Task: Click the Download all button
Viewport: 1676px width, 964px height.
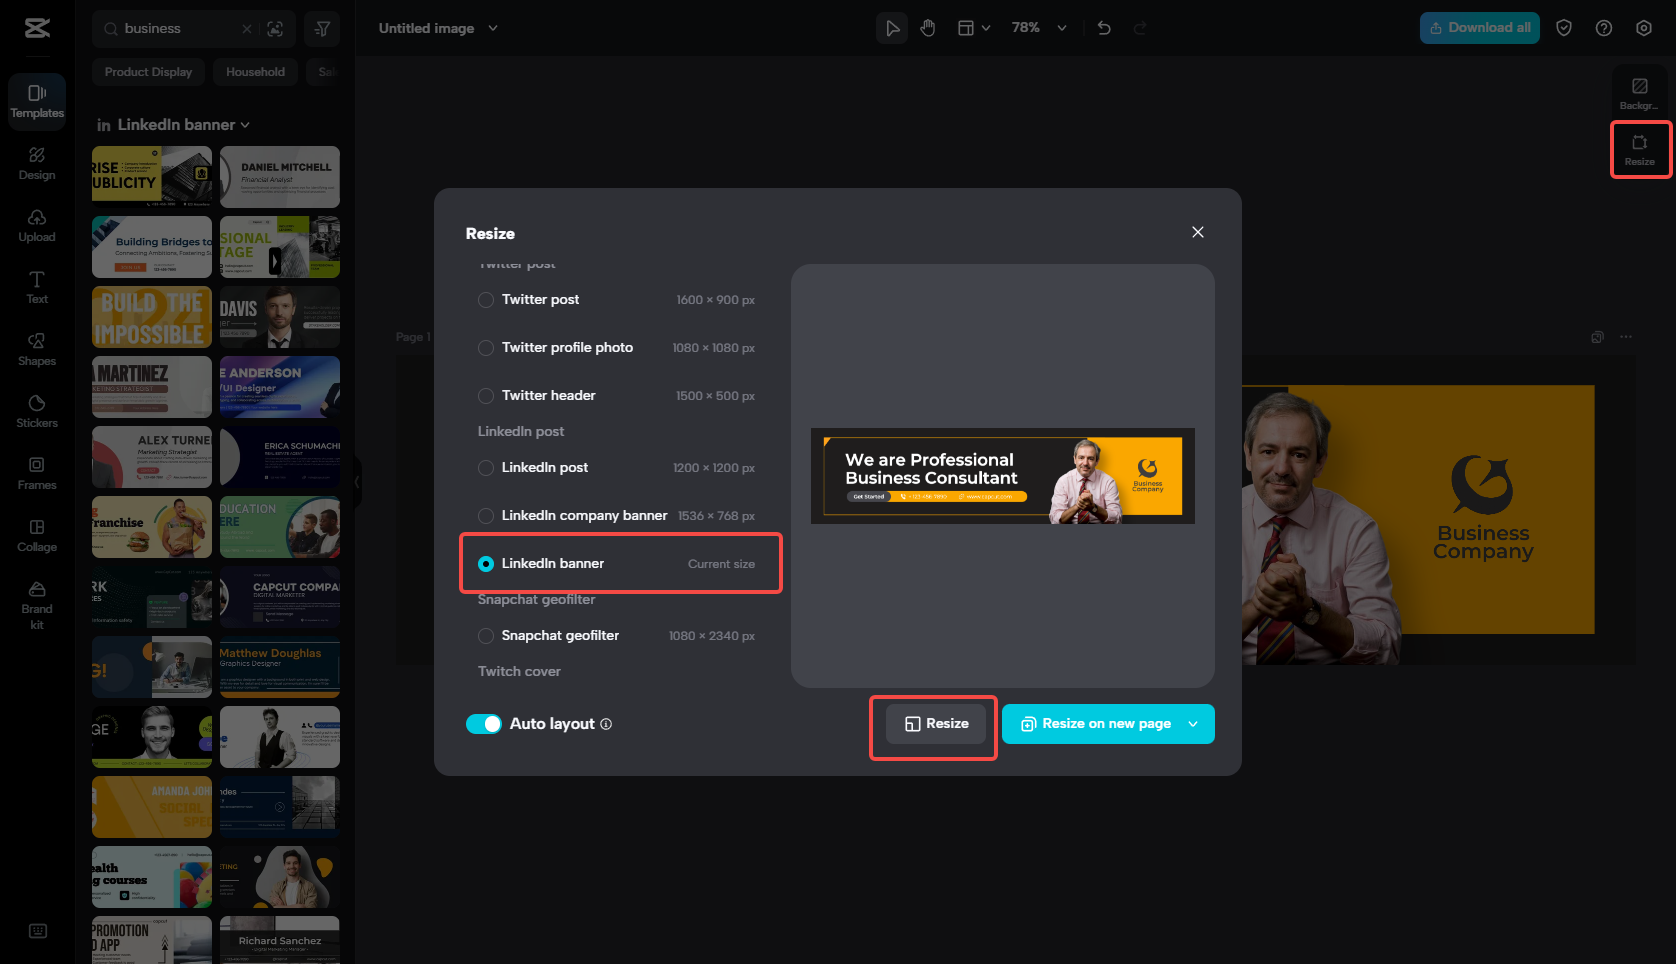Action: [1479, 27]
